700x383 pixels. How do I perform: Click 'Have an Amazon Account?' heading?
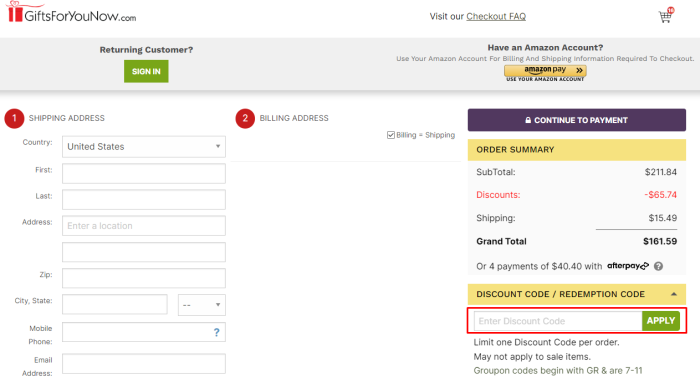(x=545, y=47)
